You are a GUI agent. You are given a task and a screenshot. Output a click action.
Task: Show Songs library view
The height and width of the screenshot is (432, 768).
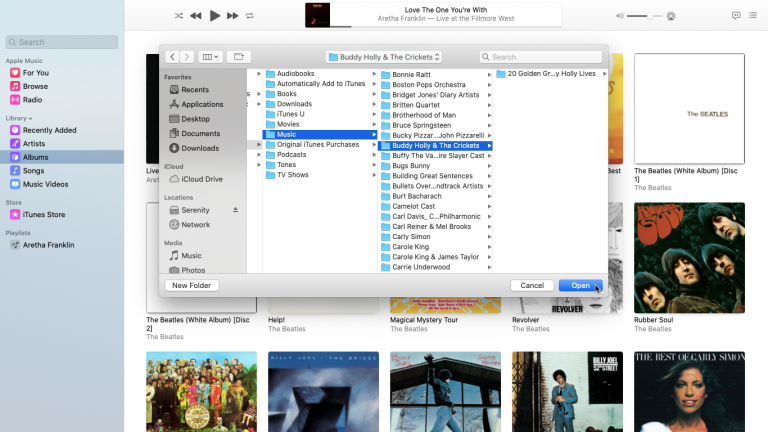tap(33, 170)
